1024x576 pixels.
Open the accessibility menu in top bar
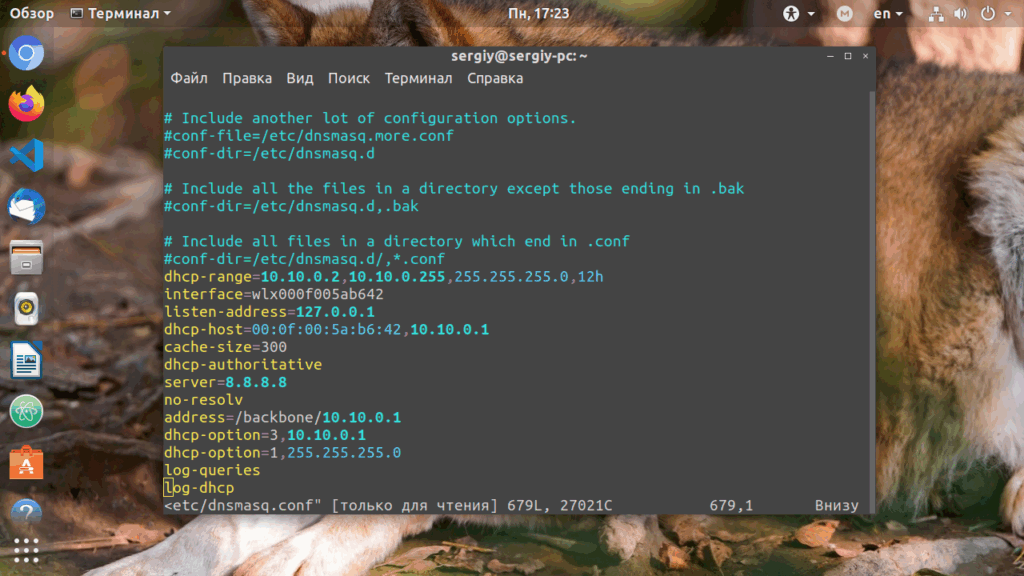(x=798, y=13)
